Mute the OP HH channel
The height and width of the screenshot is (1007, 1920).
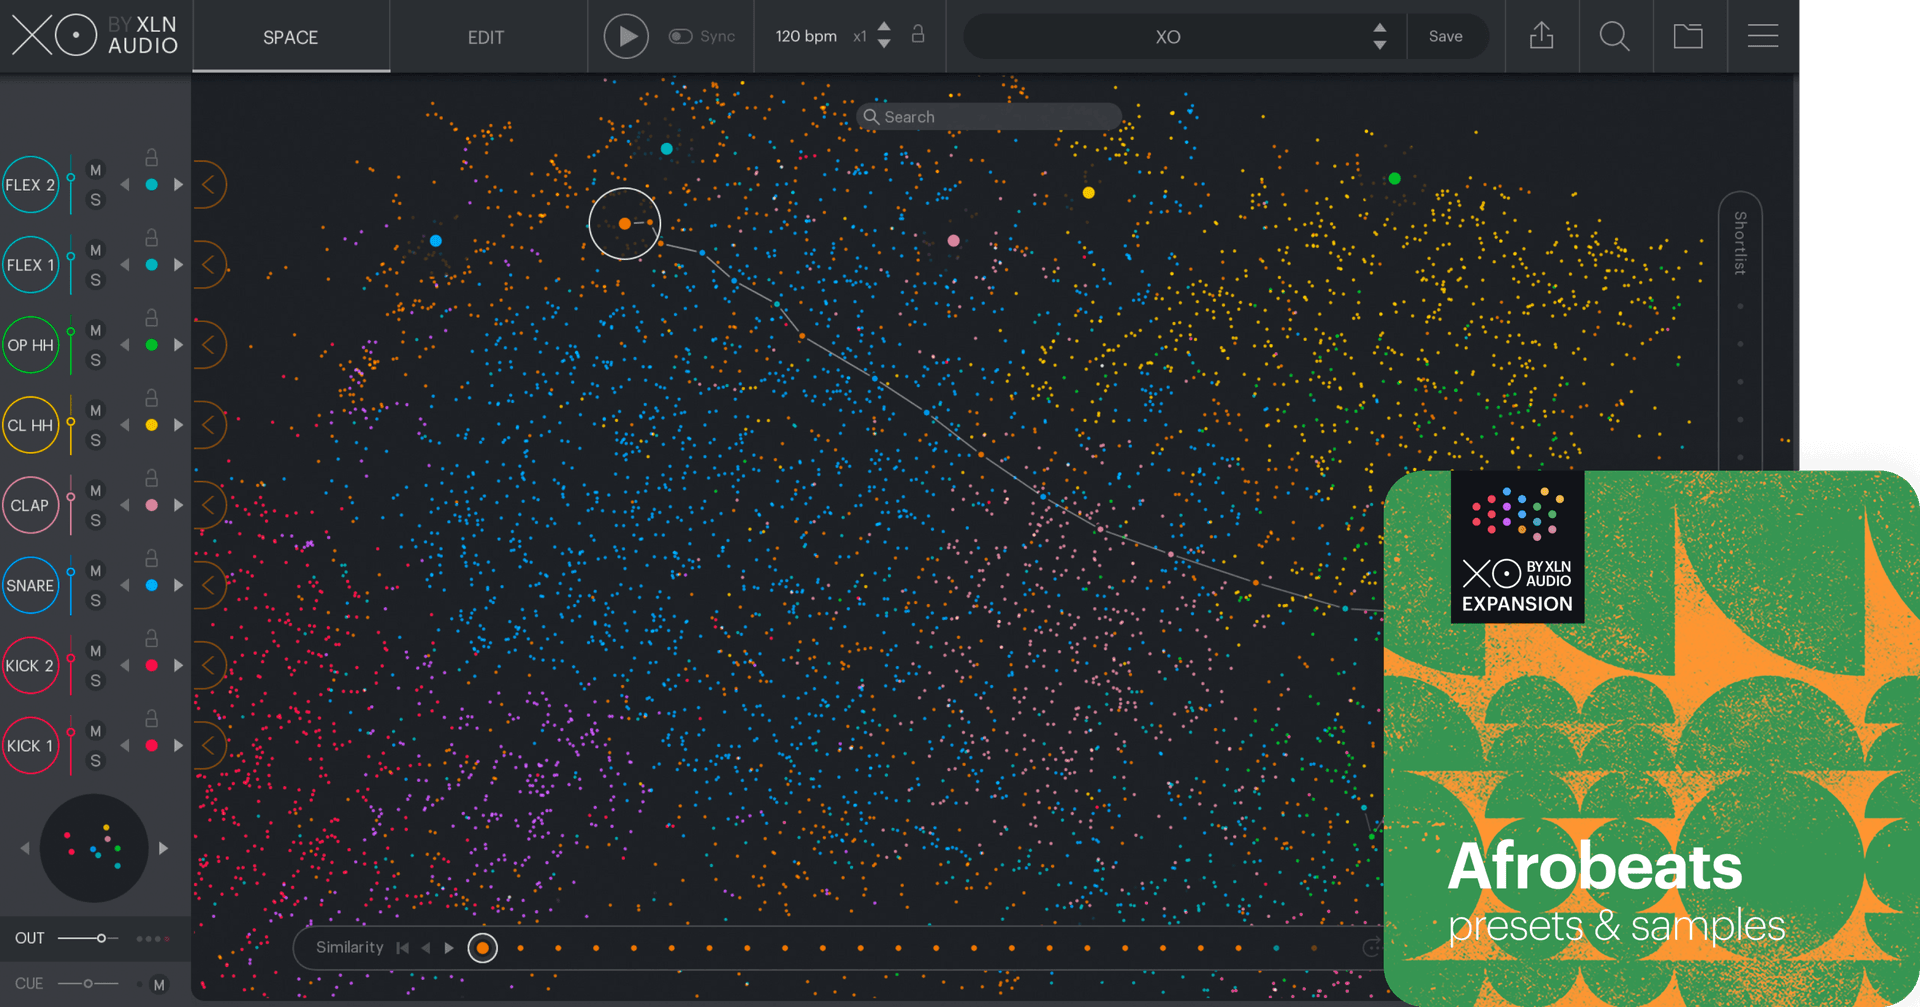tap(96, 330)
